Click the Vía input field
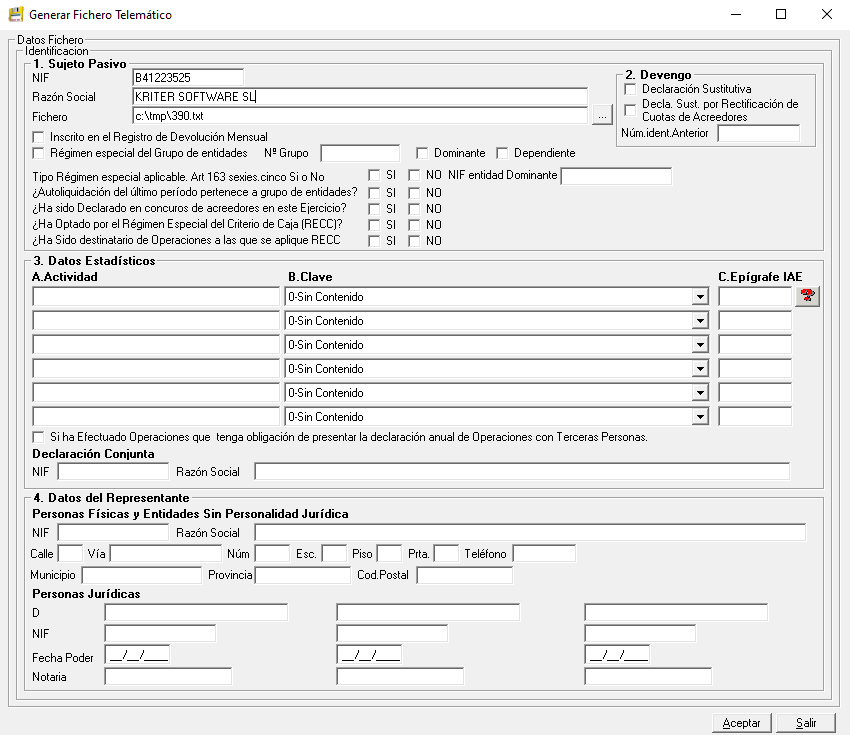Screen dimensions: 850x735 pos(166,553)
